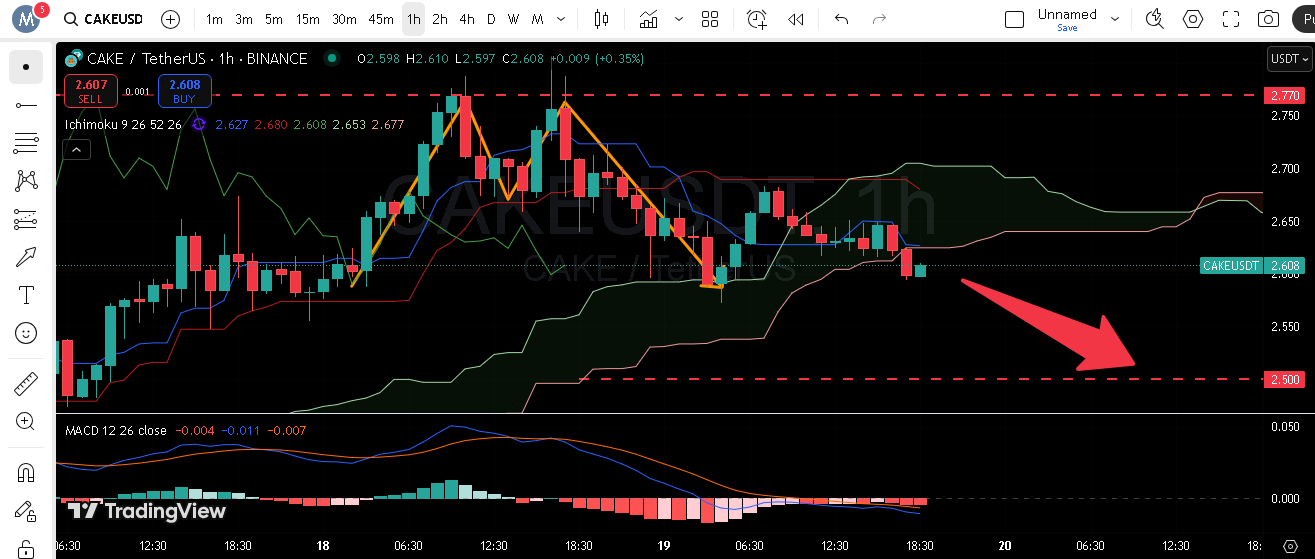This screenshot has height=559, width=1315.
Task: Take a chart snapshot with camera
Action: (1269, 19)
